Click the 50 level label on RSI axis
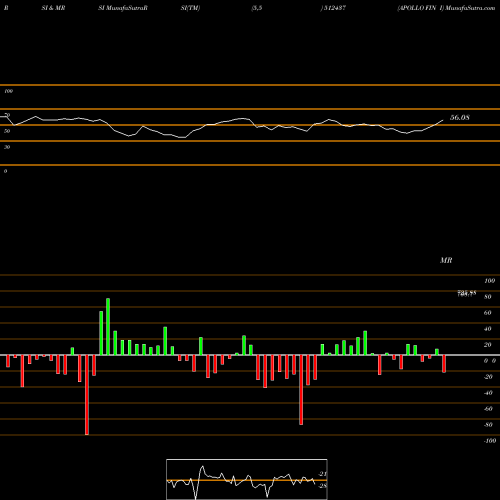The image size is (500, 500). click(x=7, y=131)
